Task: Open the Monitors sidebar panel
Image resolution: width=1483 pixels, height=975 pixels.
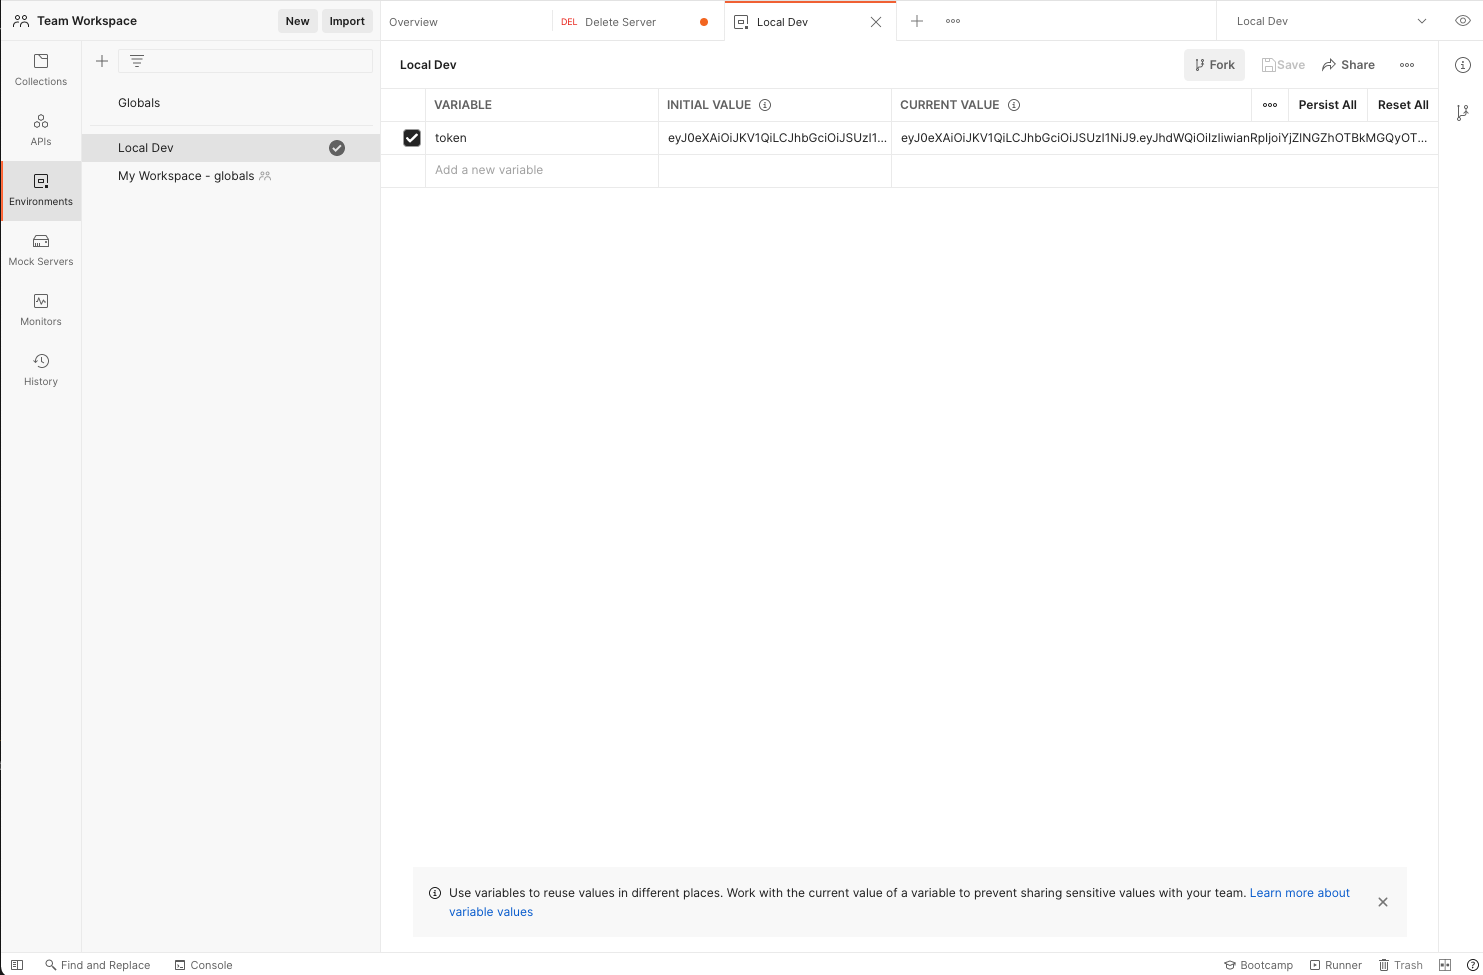Action: click(x=41, y=310)
